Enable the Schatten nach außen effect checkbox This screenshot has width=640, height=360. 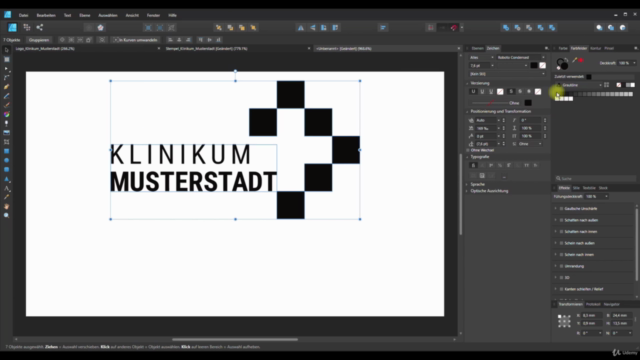[562, 220]
